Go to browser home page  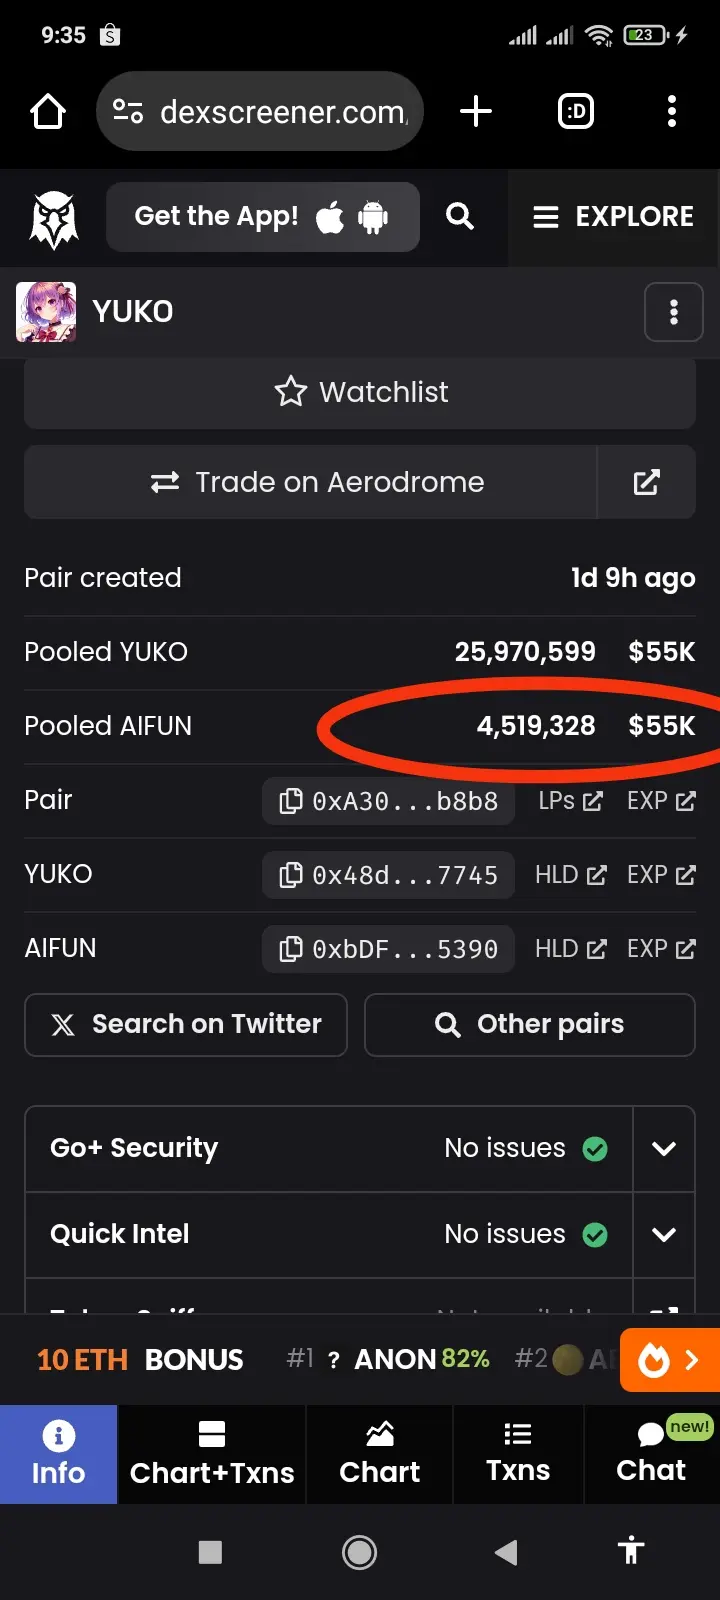pos(48,111)
